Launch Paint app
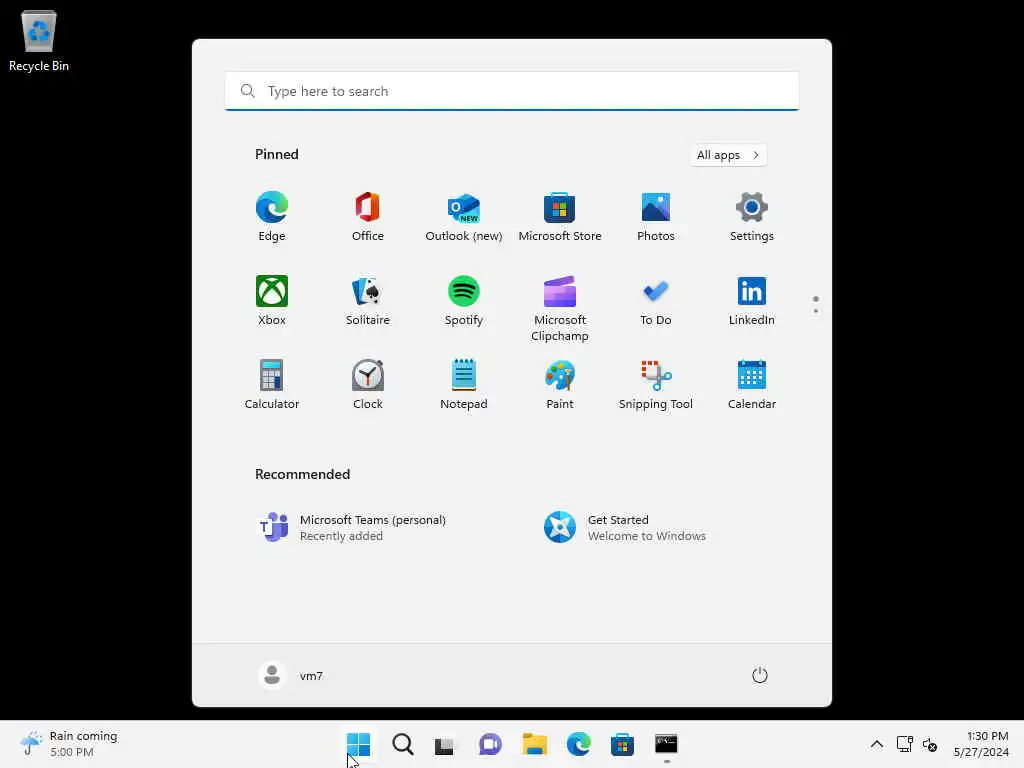 pos(560,385)
